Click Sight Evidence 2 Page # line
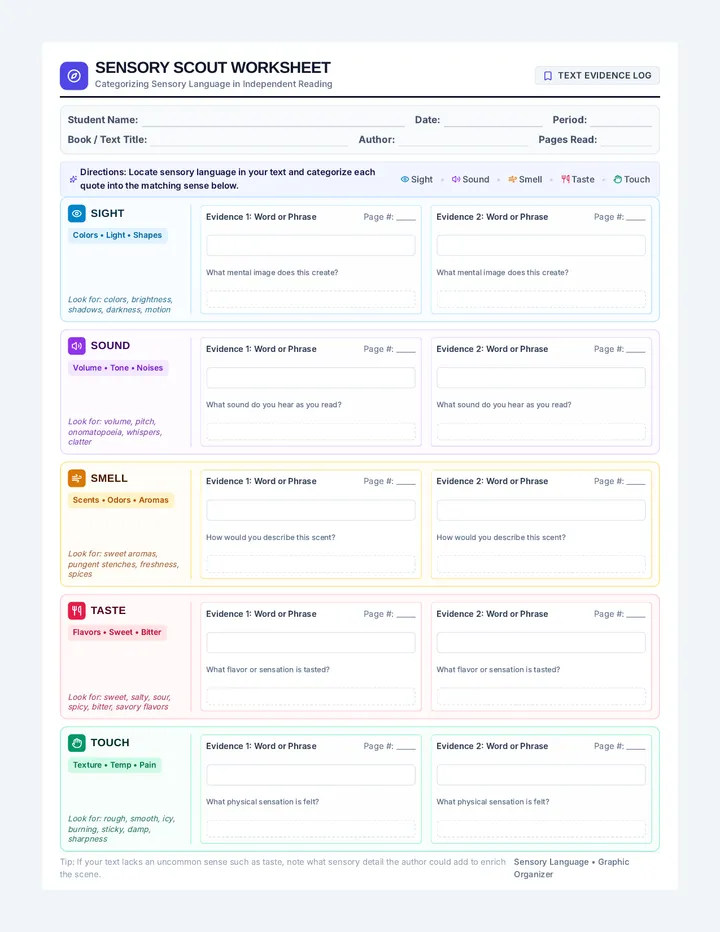The height and width of the screenshot is (932, 720). tap(636, 218)
